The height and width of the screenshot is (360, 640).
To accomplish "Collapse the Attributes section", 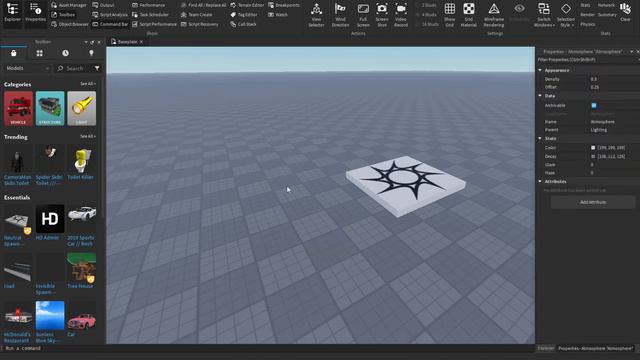I will point(540,181).
